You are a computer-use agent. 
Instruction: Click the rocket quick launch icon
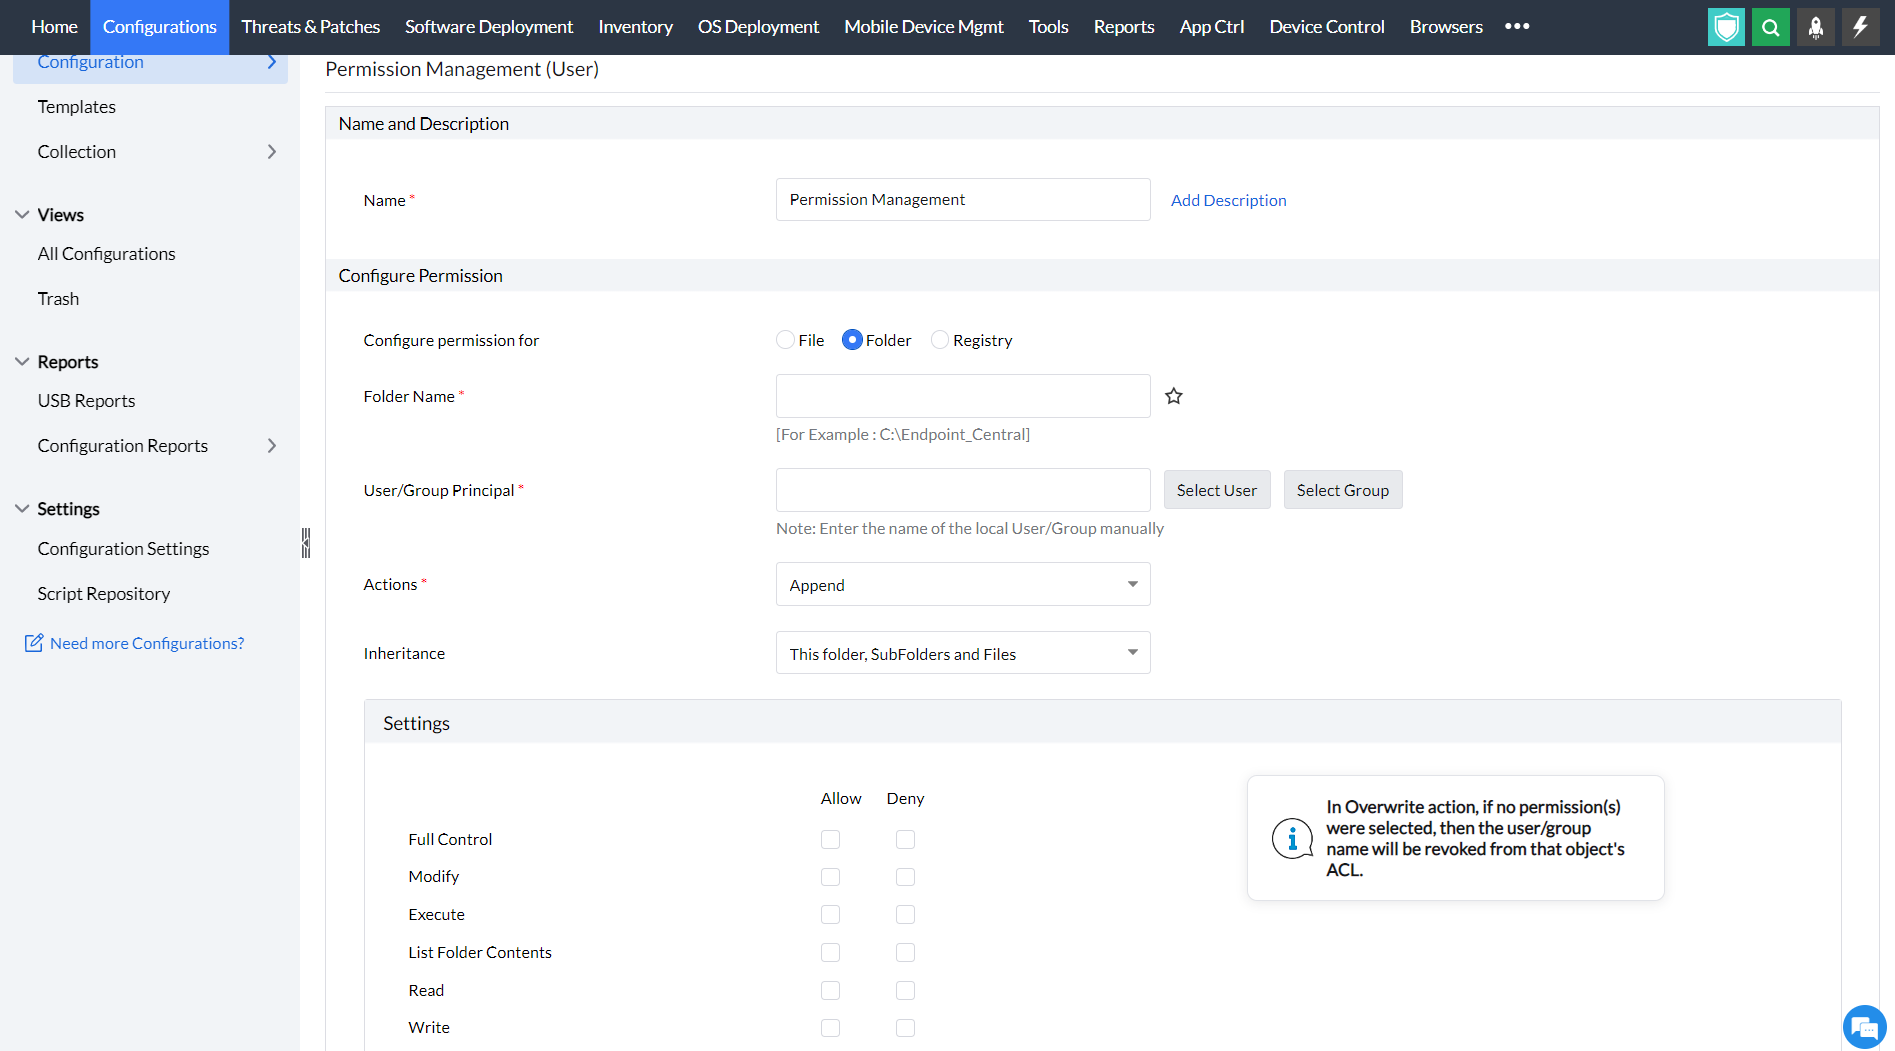pyautogui.click(x=1815, y=27)
